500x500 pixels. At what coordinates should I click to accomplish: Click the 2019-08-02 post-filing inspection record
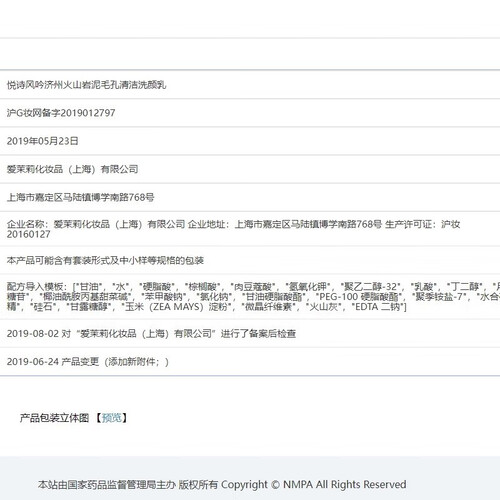151,333
